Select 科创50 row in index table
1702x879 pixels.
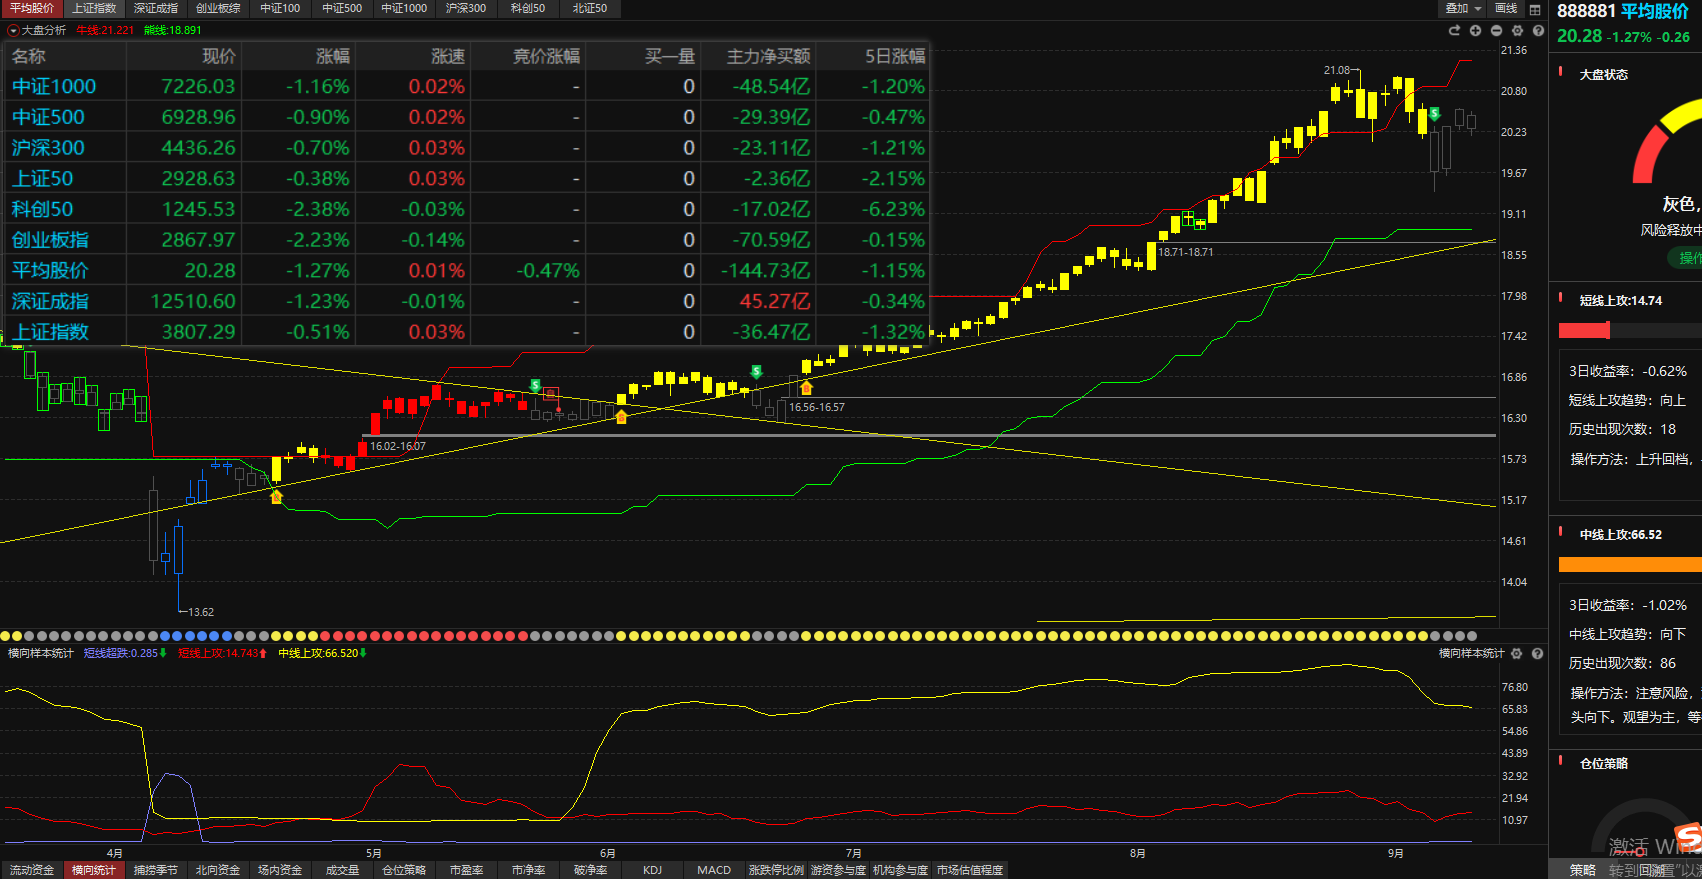(468, 209)
